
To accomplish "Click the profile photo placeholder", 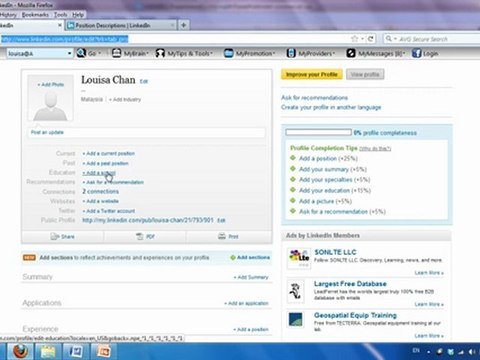I will [50, 98].
